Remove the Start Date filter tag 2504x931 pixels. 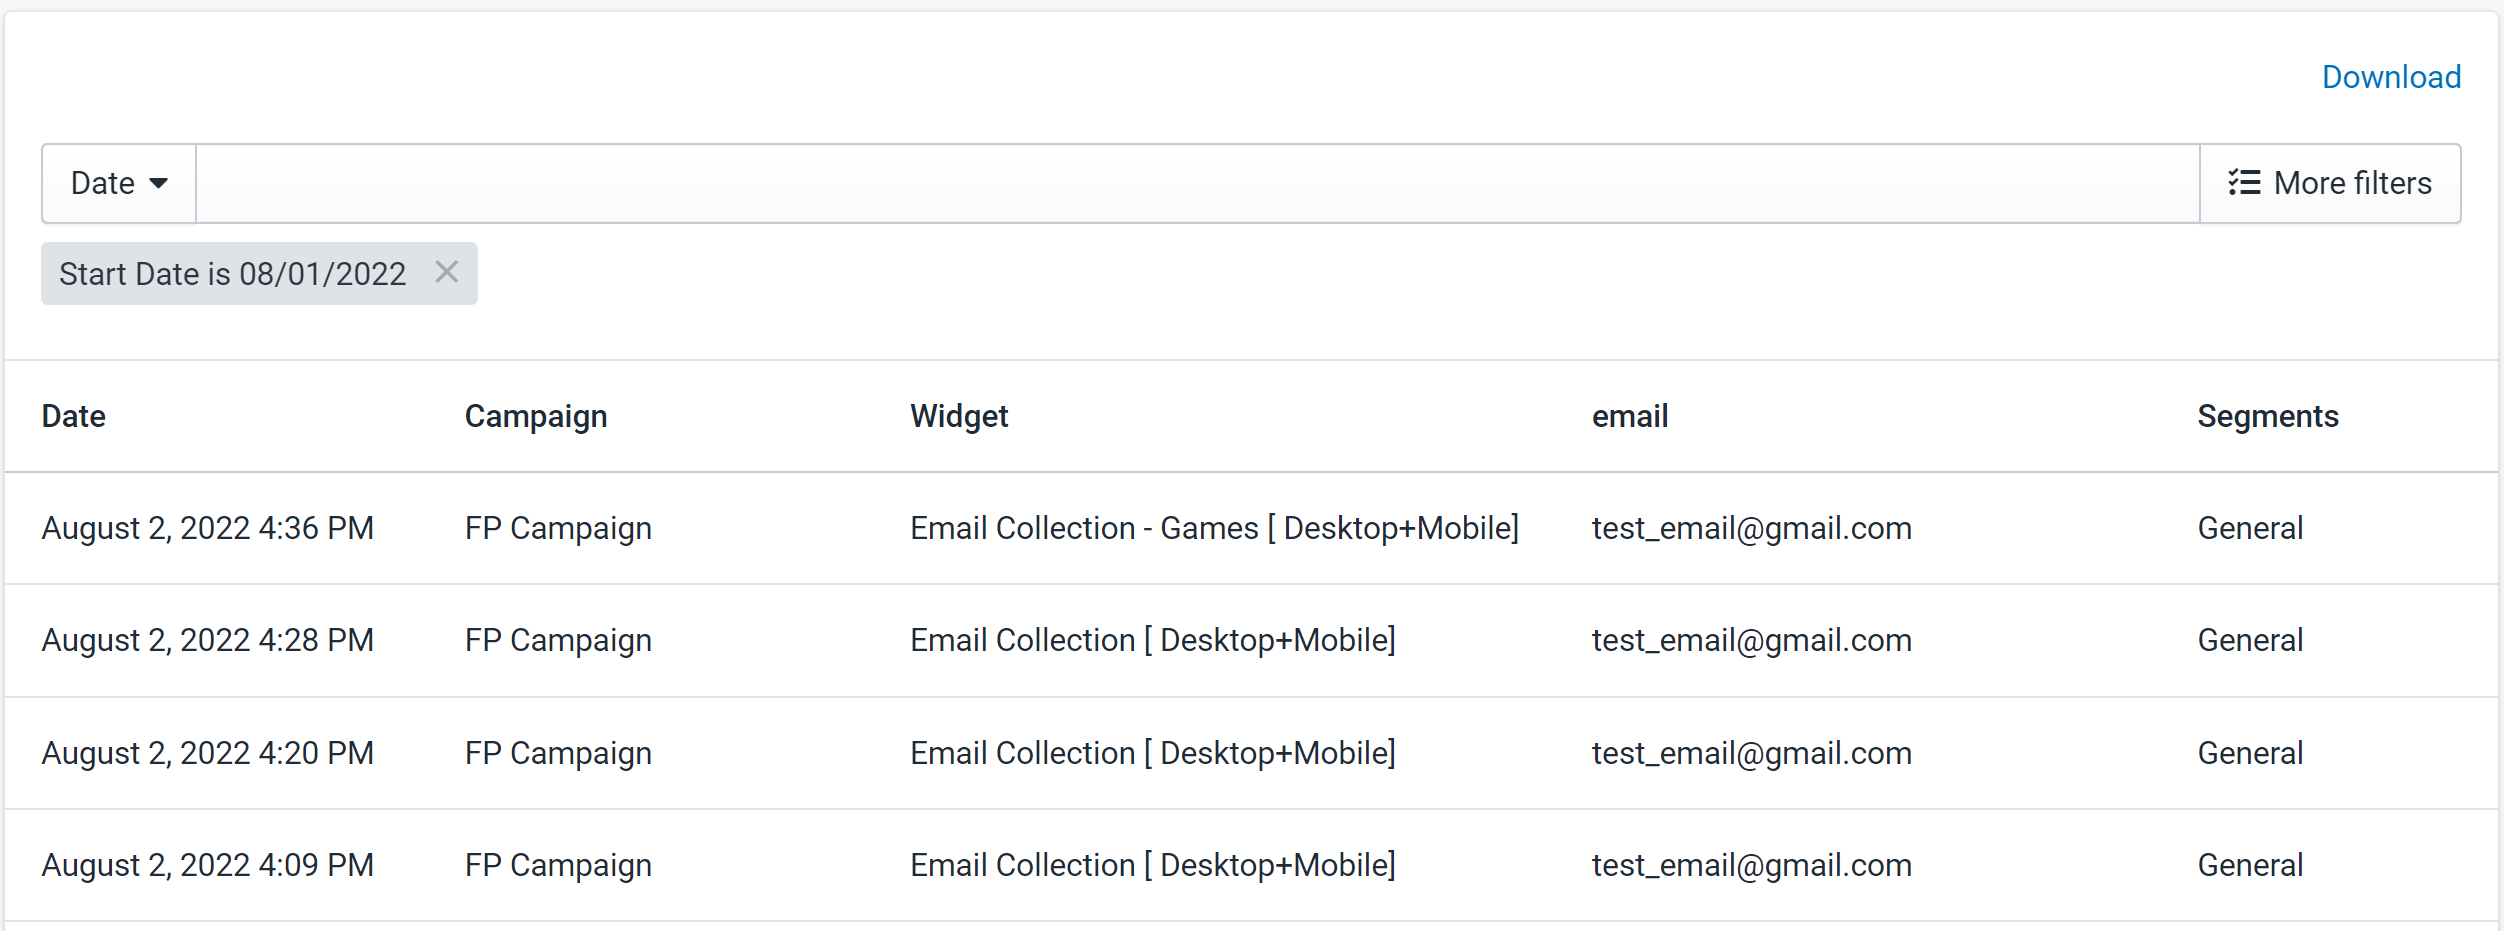(x=447, y=272)
